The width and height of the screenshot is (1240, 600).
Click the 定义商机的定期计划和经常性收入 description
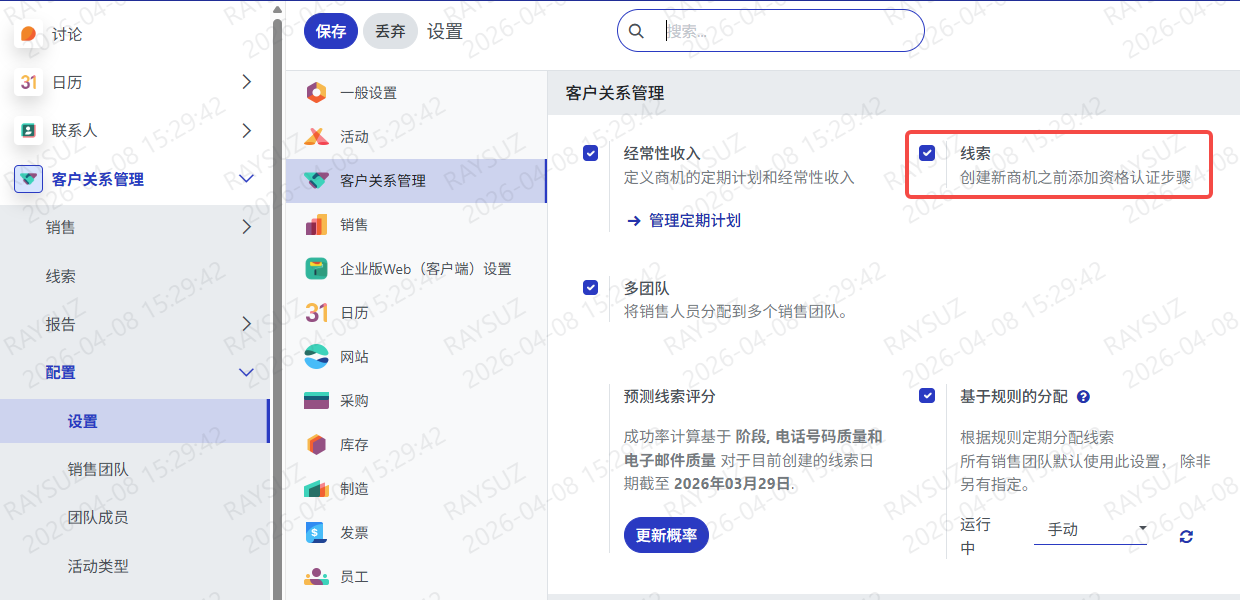tap(739, 177)
